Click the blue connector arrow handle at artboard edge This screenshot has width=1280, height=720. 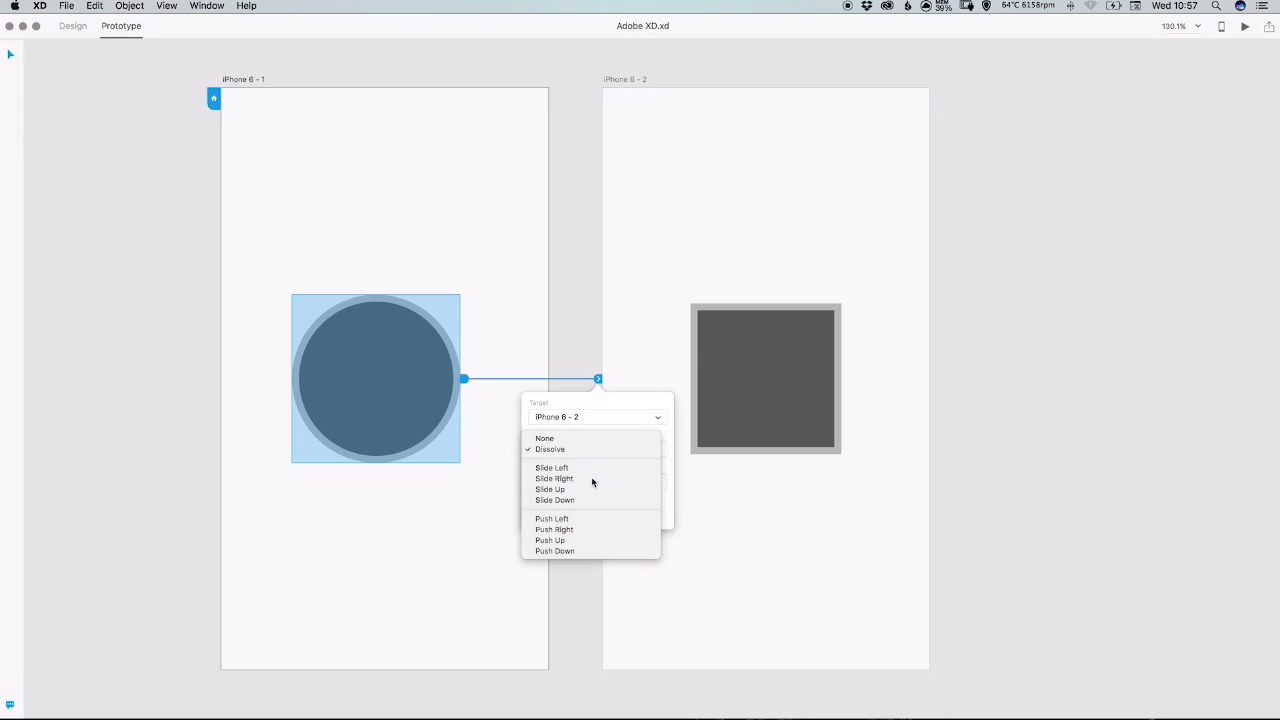[x=598, y=379]
